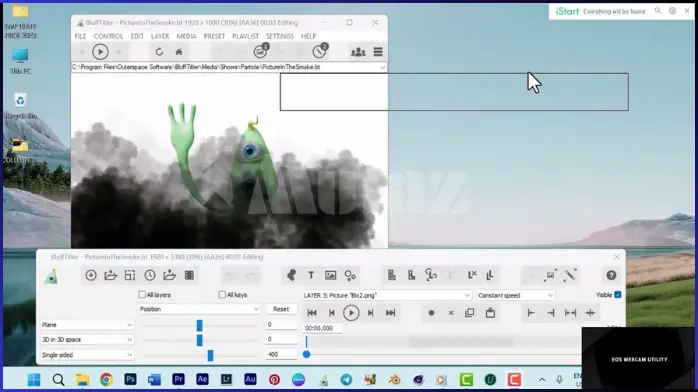Open the MEDIA menu
This screenshot has width=698, height=392.
[x=186, y=36]
